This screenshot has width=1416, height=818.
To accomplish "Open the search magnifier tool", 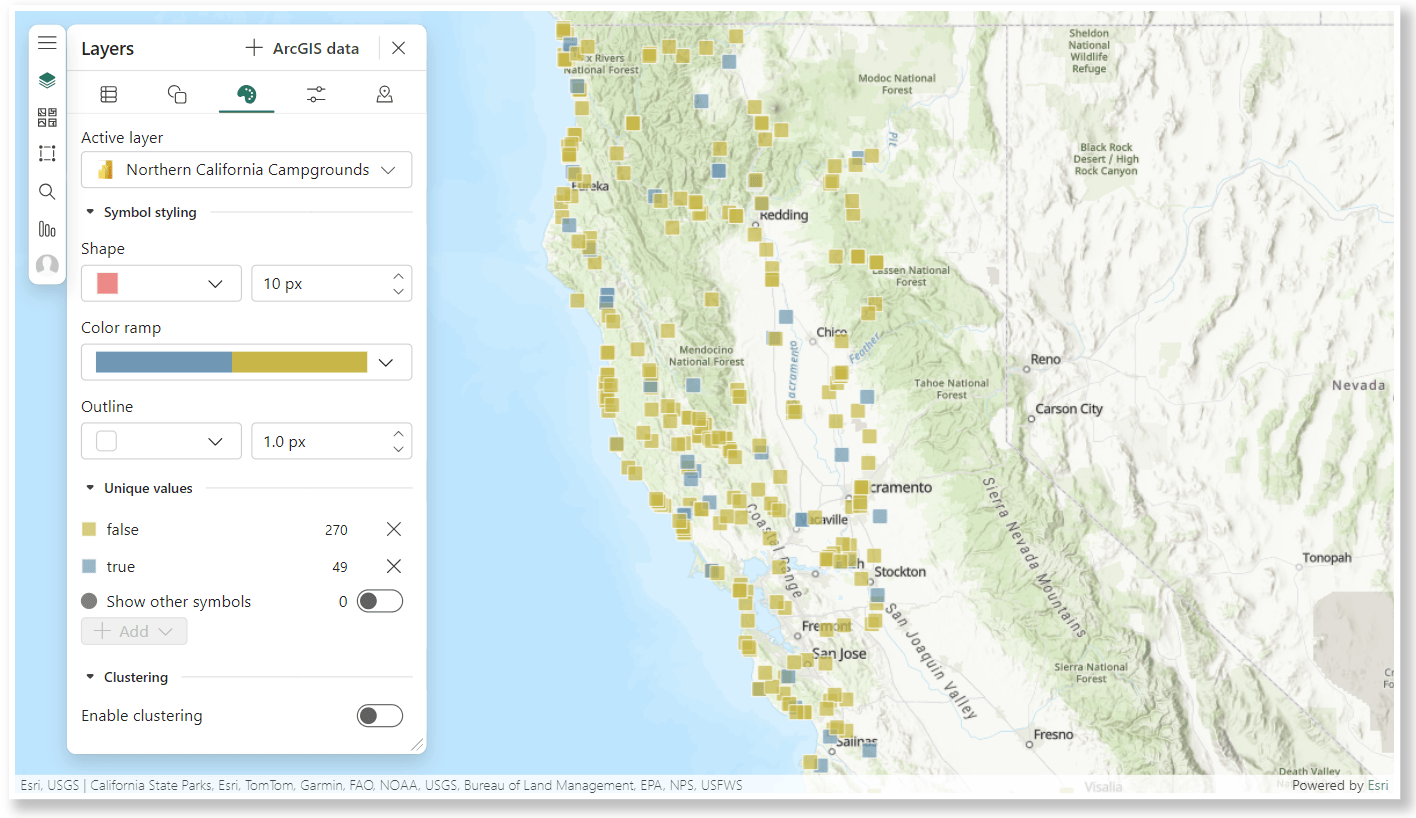I will pyautogui.click(x=47, y=191).
